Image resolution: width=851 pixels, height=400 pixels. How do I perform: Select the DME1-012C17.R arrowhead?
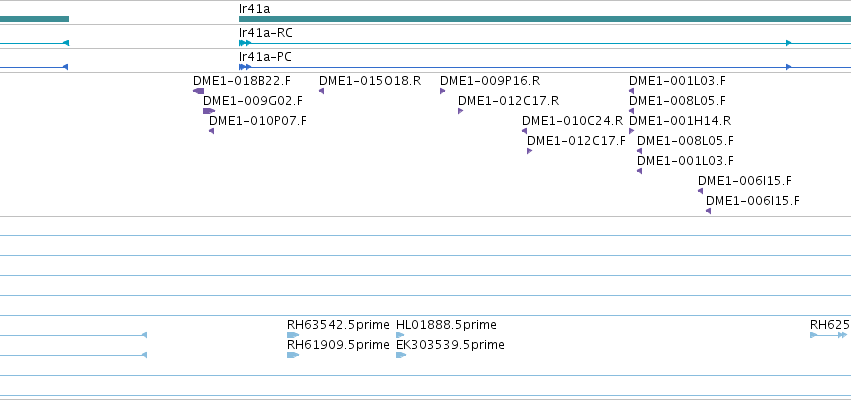click(460, 111)
